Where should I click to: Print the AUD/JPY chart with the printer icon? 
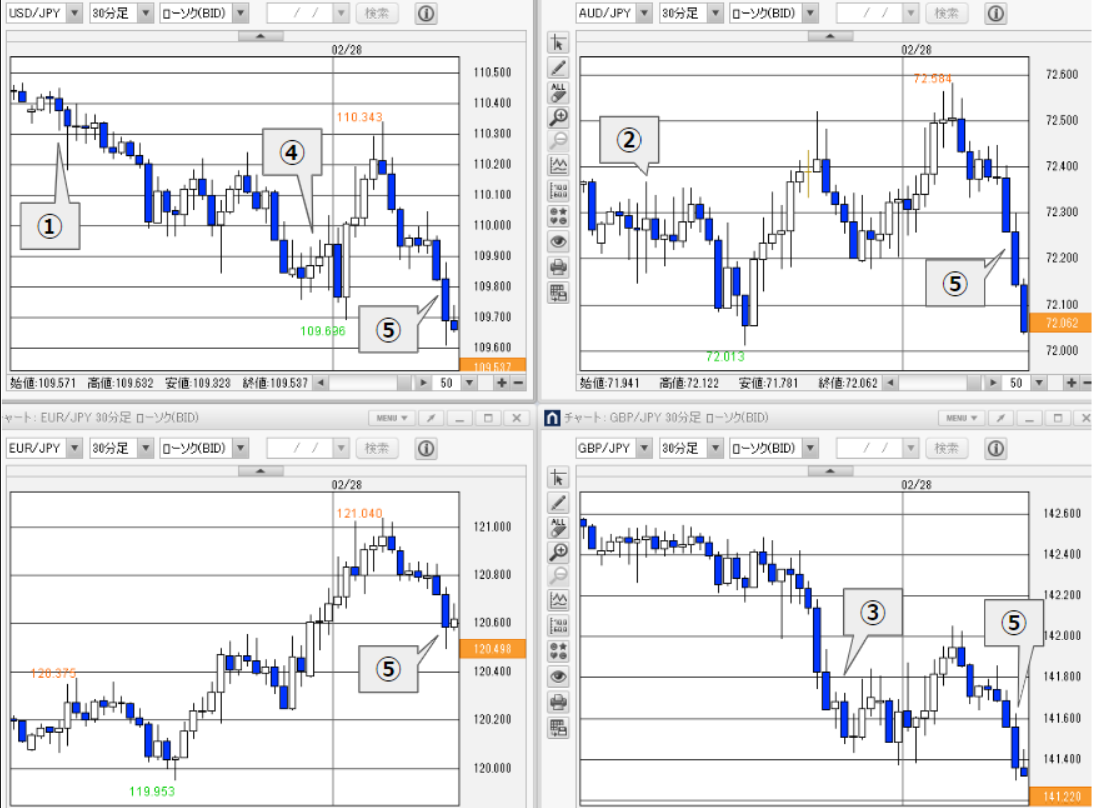(558, 267)
